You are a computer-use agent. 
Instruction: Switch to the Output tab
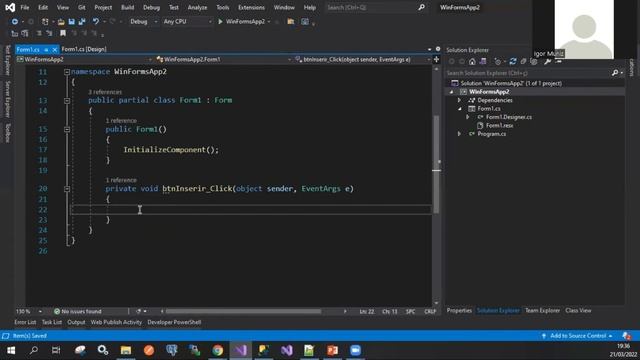(76, 322)
